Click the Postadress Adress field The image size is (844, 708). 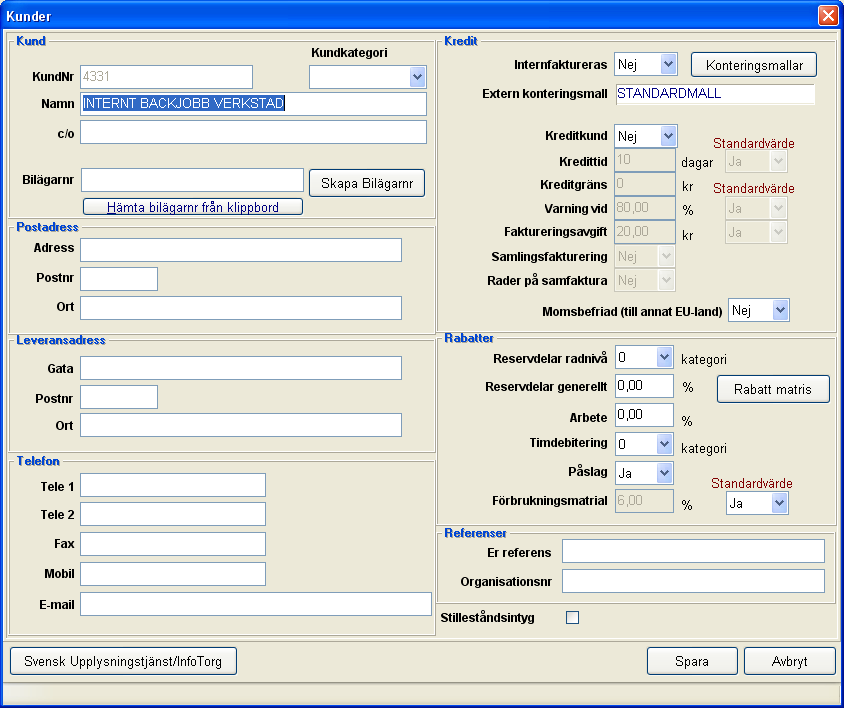click(x=241, y=250)
